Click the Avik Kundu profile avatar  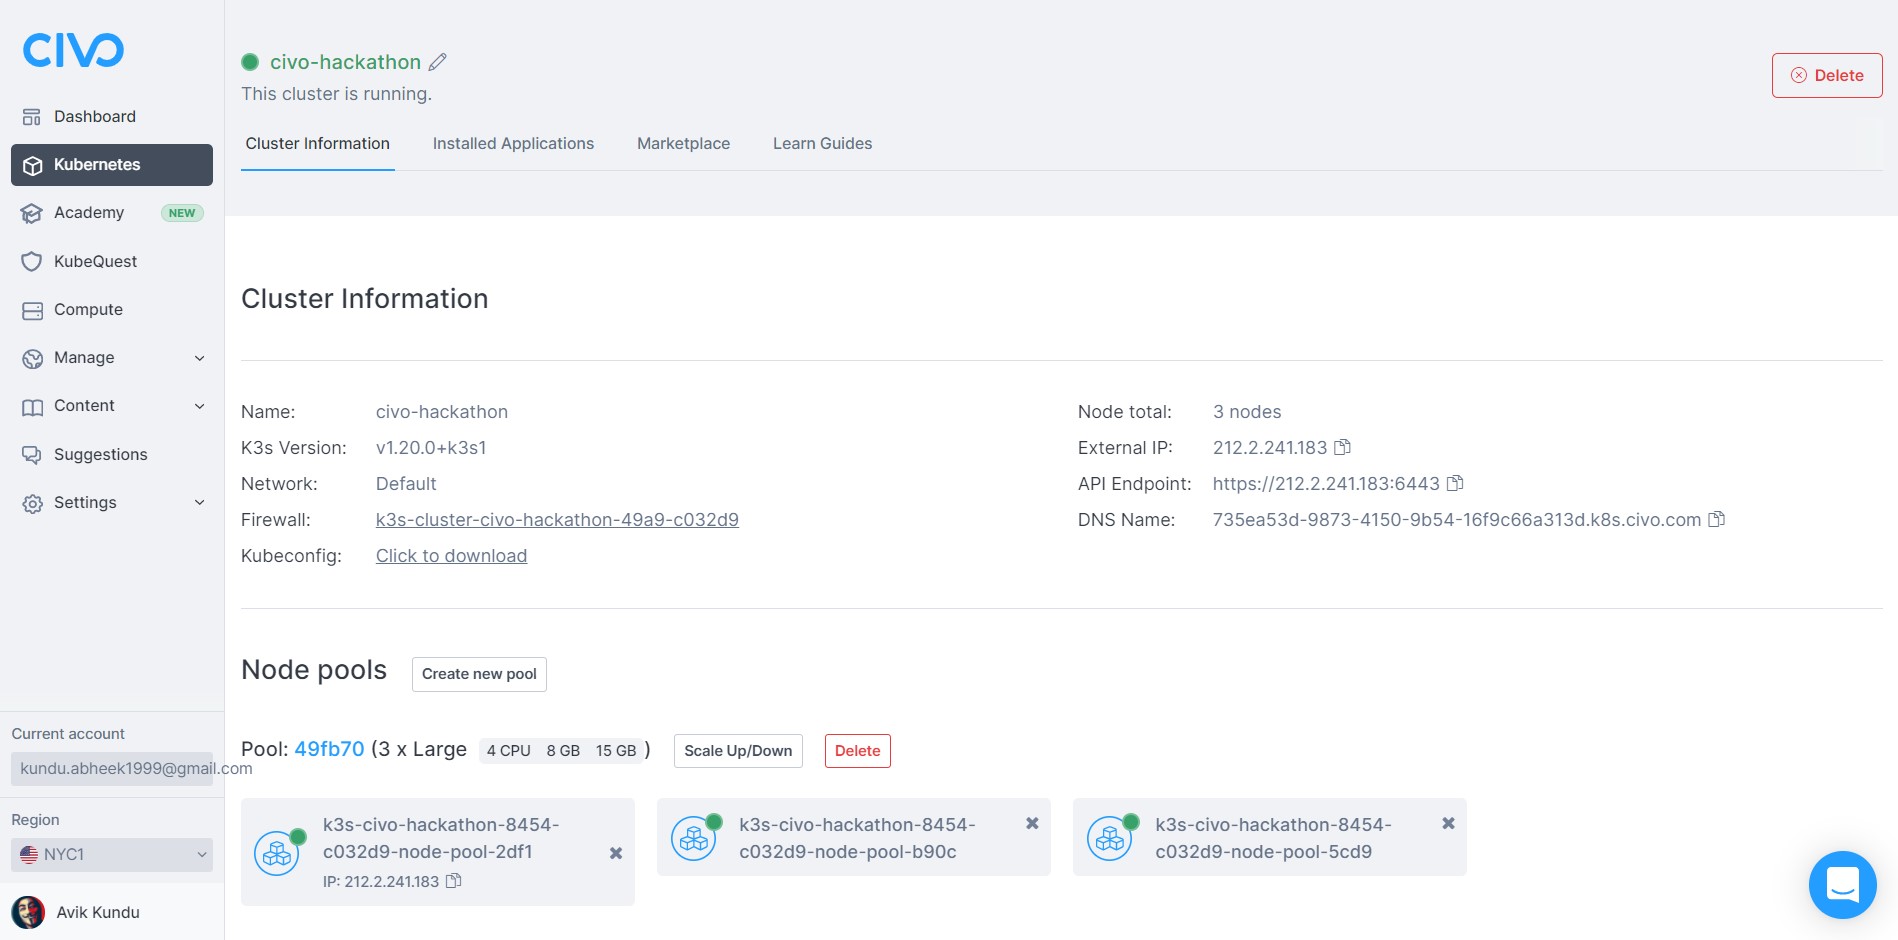click(28, 912)
